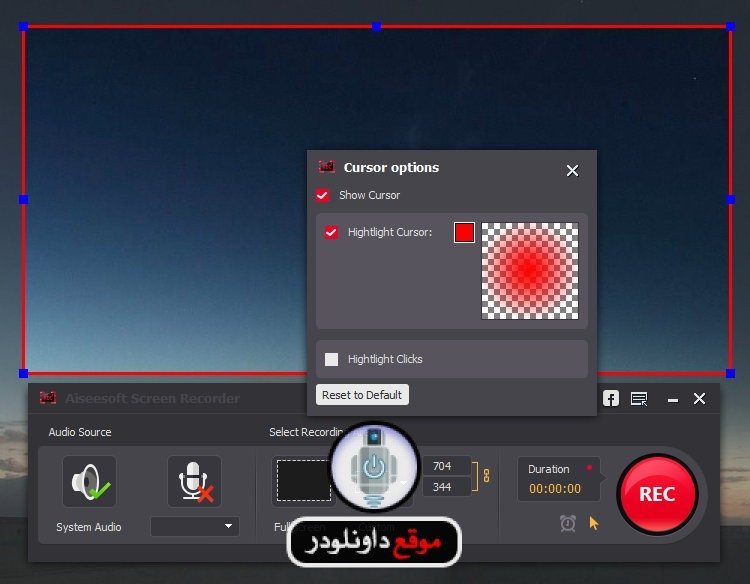Click the Duration timer display
This screenshot has width=750, height=584.
point(555,489)
